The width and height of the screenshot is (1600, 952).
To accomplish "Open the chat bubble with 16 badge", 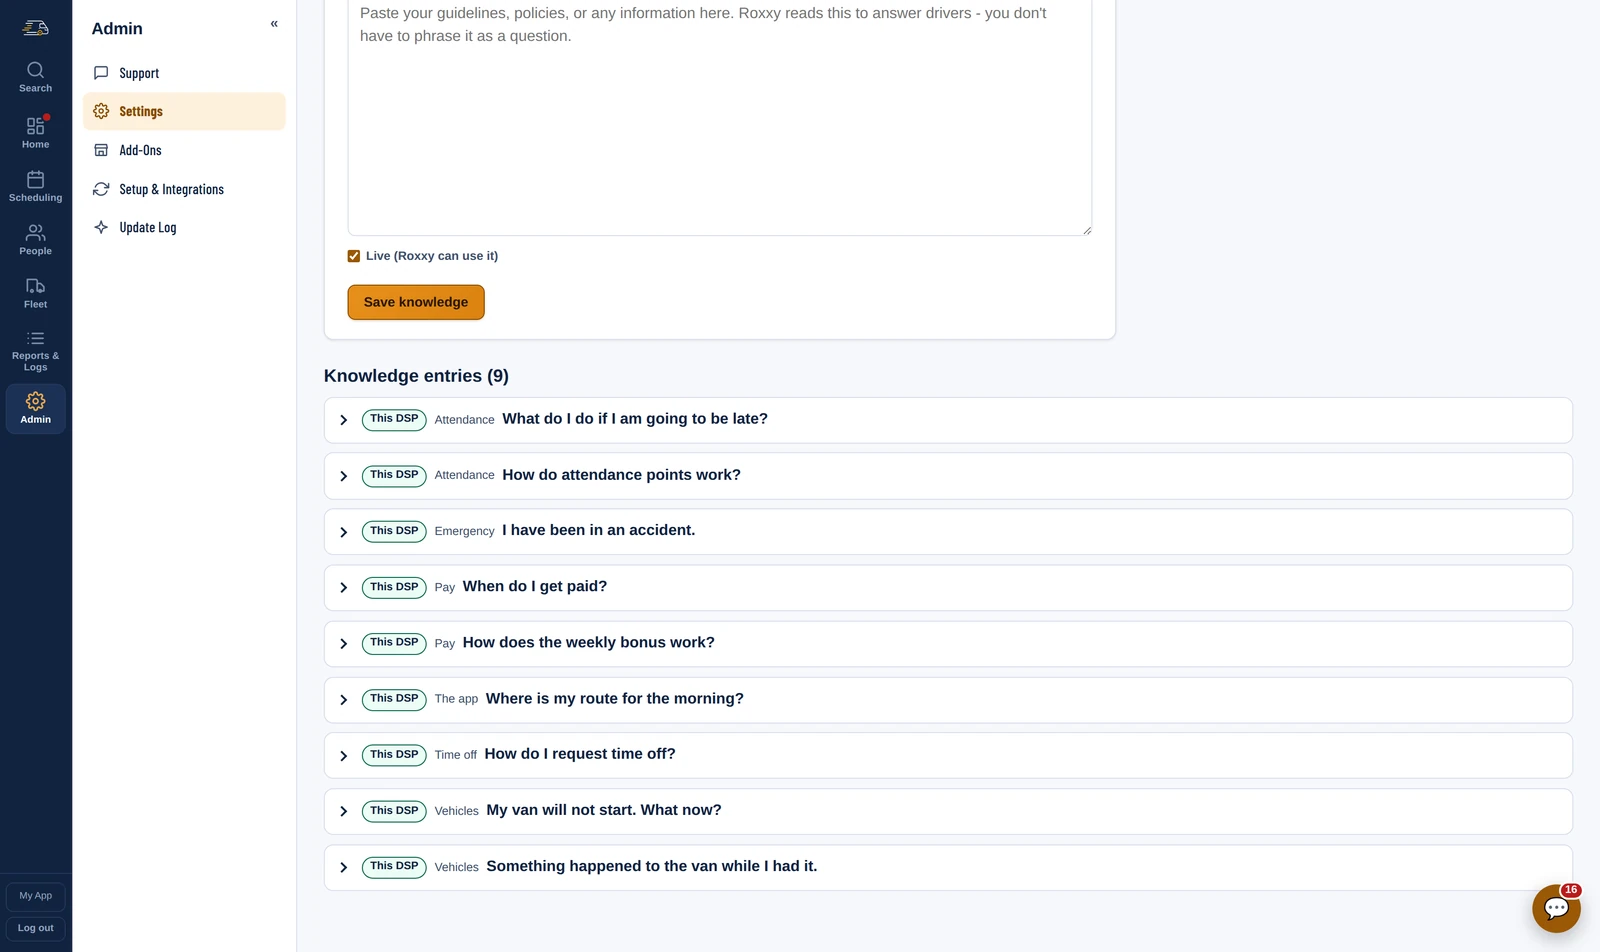I will [x=1556, y=908].
